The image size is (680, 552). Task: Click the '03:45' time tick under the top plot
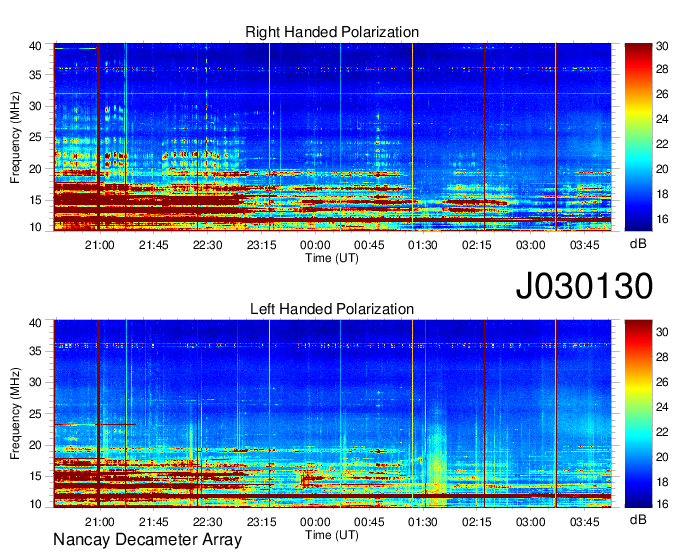pos(585,245)
